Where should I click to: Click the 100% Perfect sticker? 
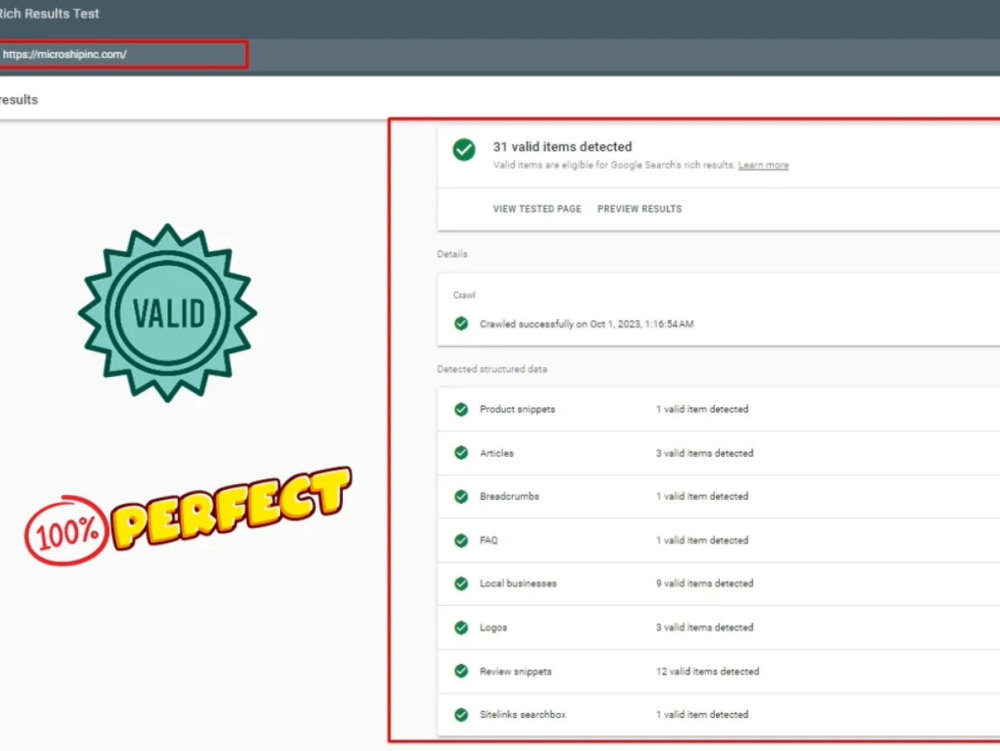point(188,516)
